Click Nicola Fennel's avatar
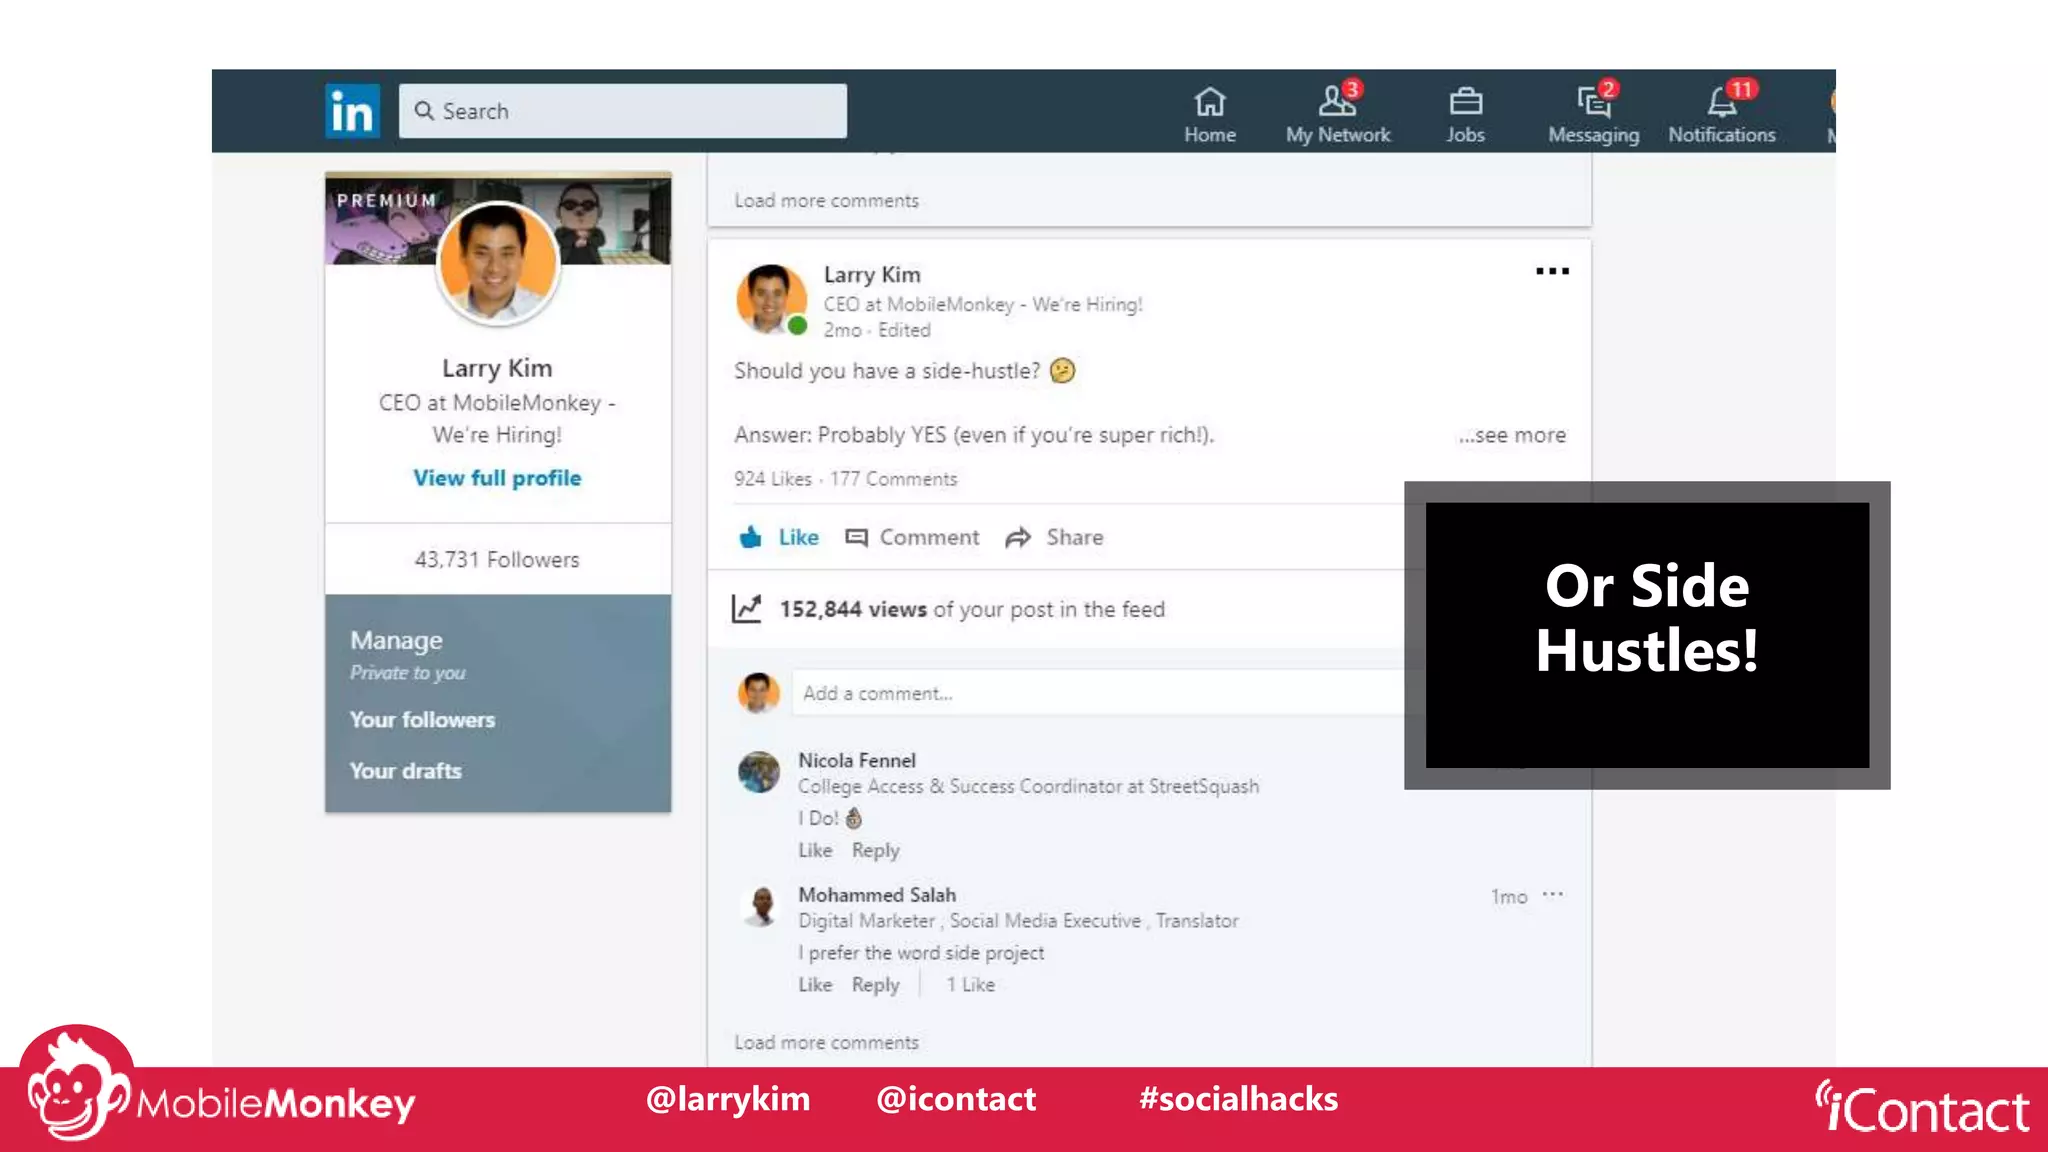Image resolution: width=2048 pixels, height=1152 pixels. 759,772
